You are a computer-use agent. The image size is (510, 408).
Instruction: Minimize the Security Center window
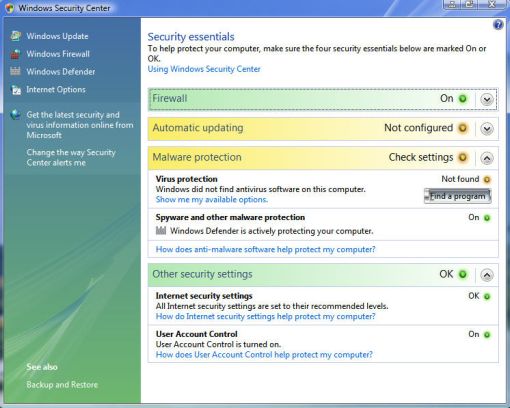click(452, 4)
